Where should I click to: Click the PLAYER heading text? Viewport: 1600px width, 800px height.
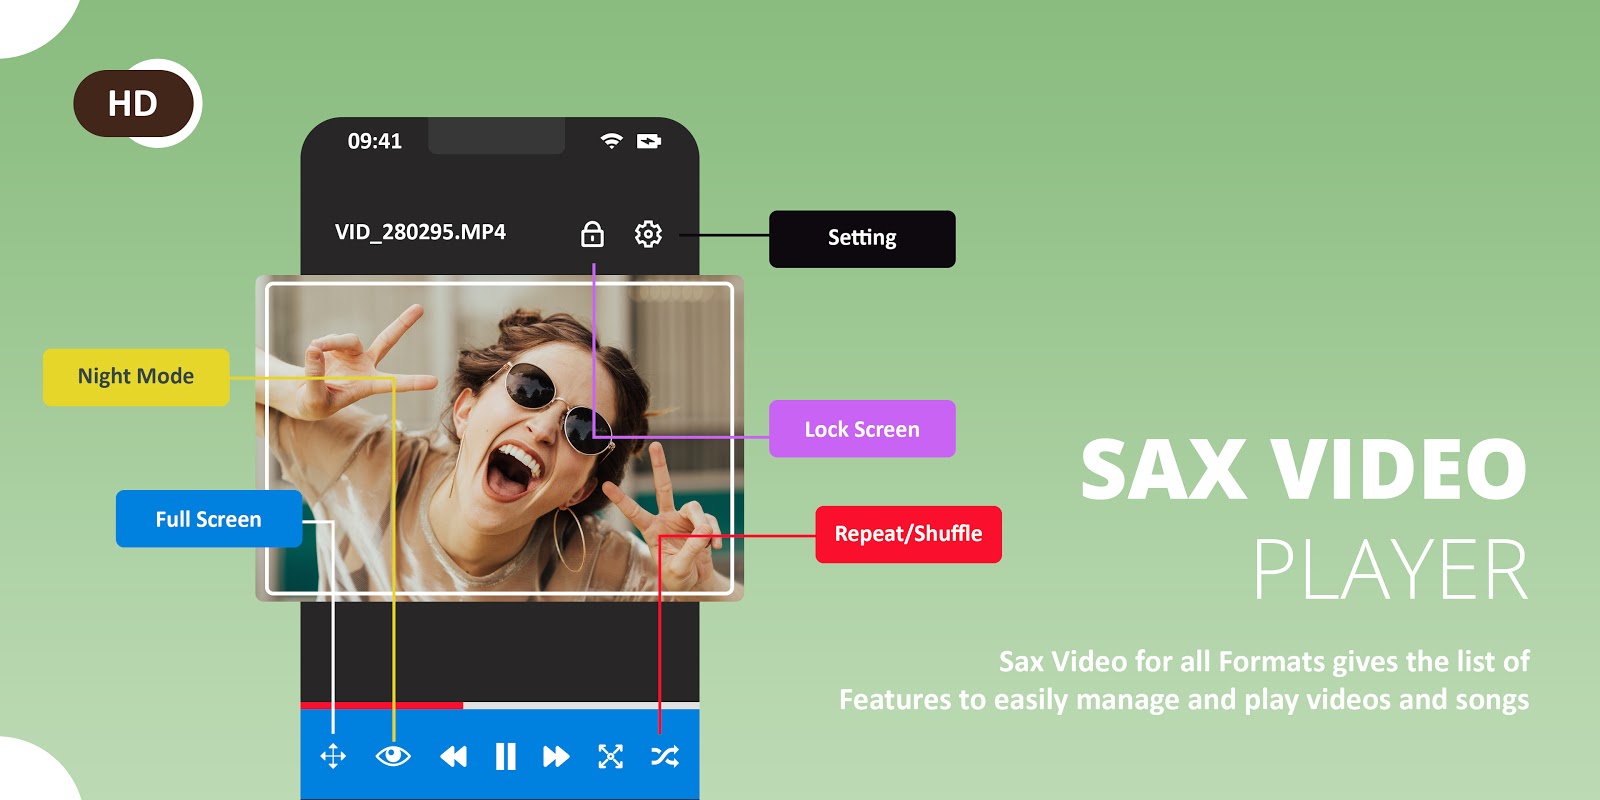[1391, 570]
